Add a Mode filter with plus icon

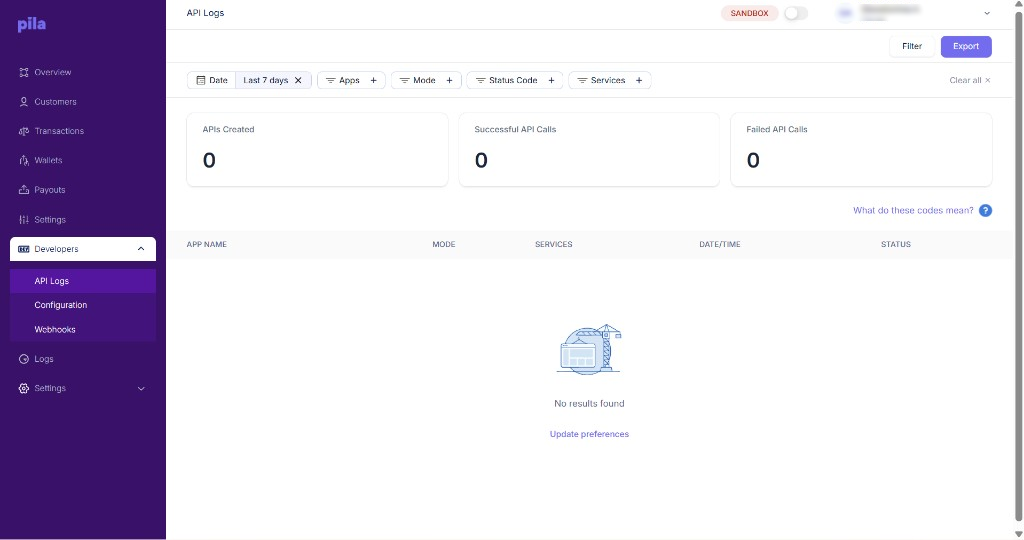(x=449, y=80)
